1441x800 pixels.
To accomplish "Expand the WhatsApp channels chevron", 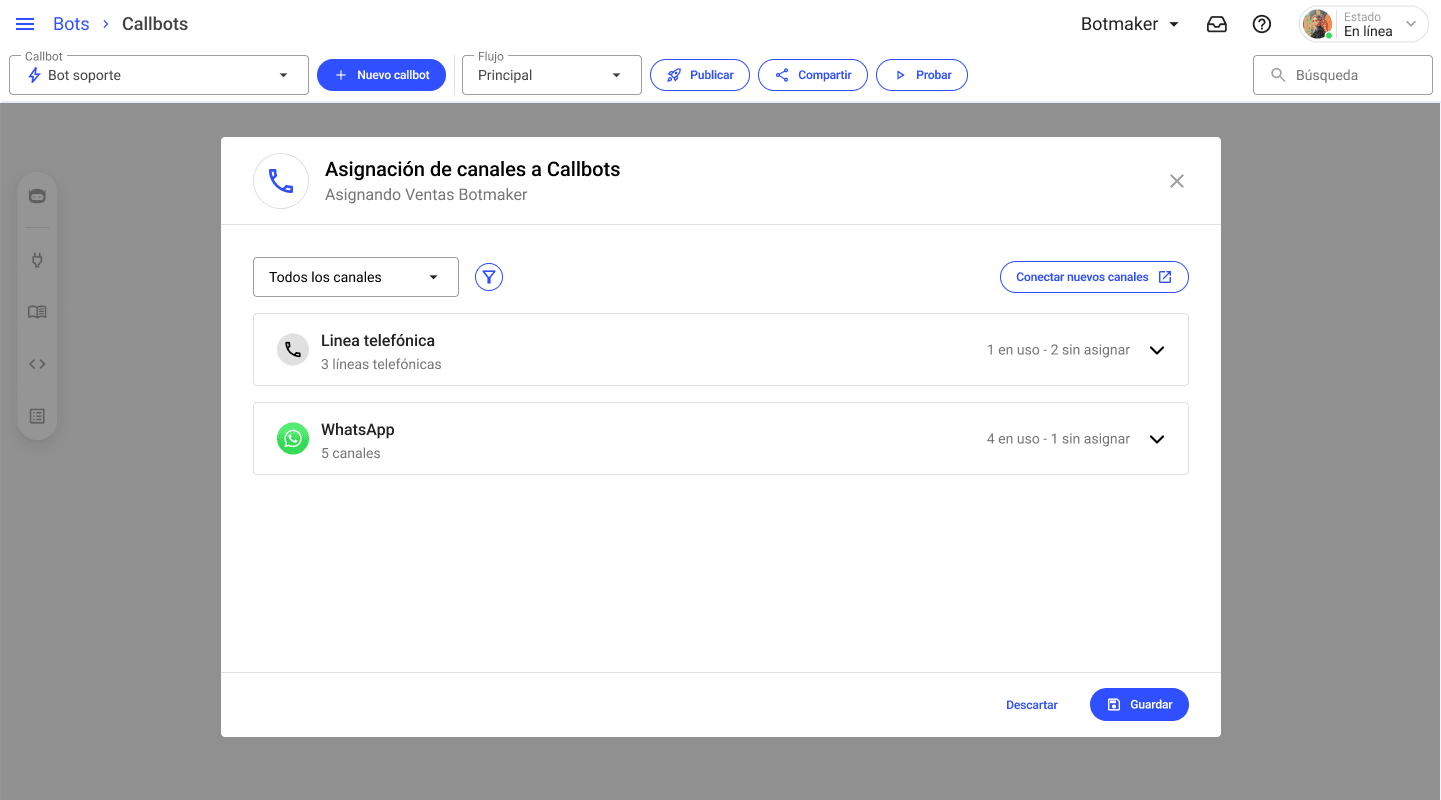I will (1157, 439).
